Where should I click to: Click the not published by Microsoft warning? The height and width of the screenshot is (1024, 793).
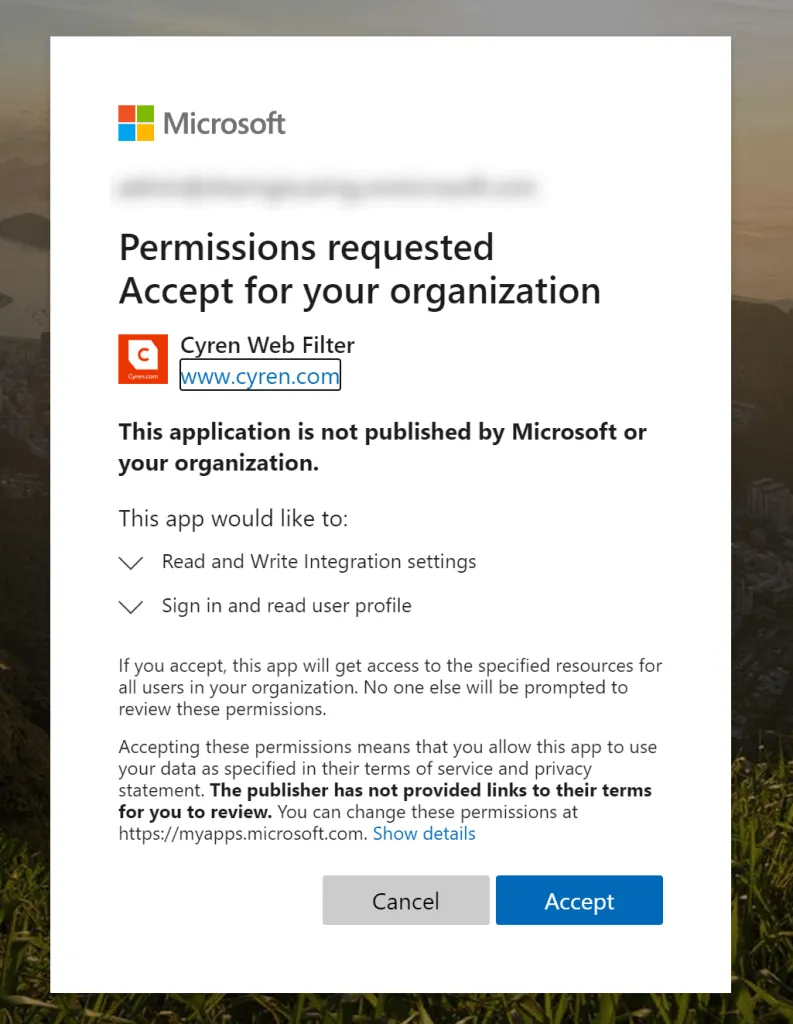point(382,447)
